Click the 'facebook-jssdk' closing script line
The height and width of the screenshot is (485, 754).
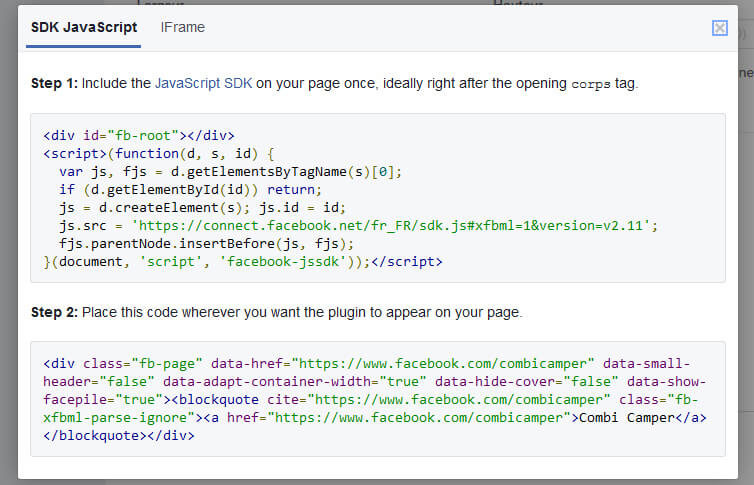(x=243, y=261)
